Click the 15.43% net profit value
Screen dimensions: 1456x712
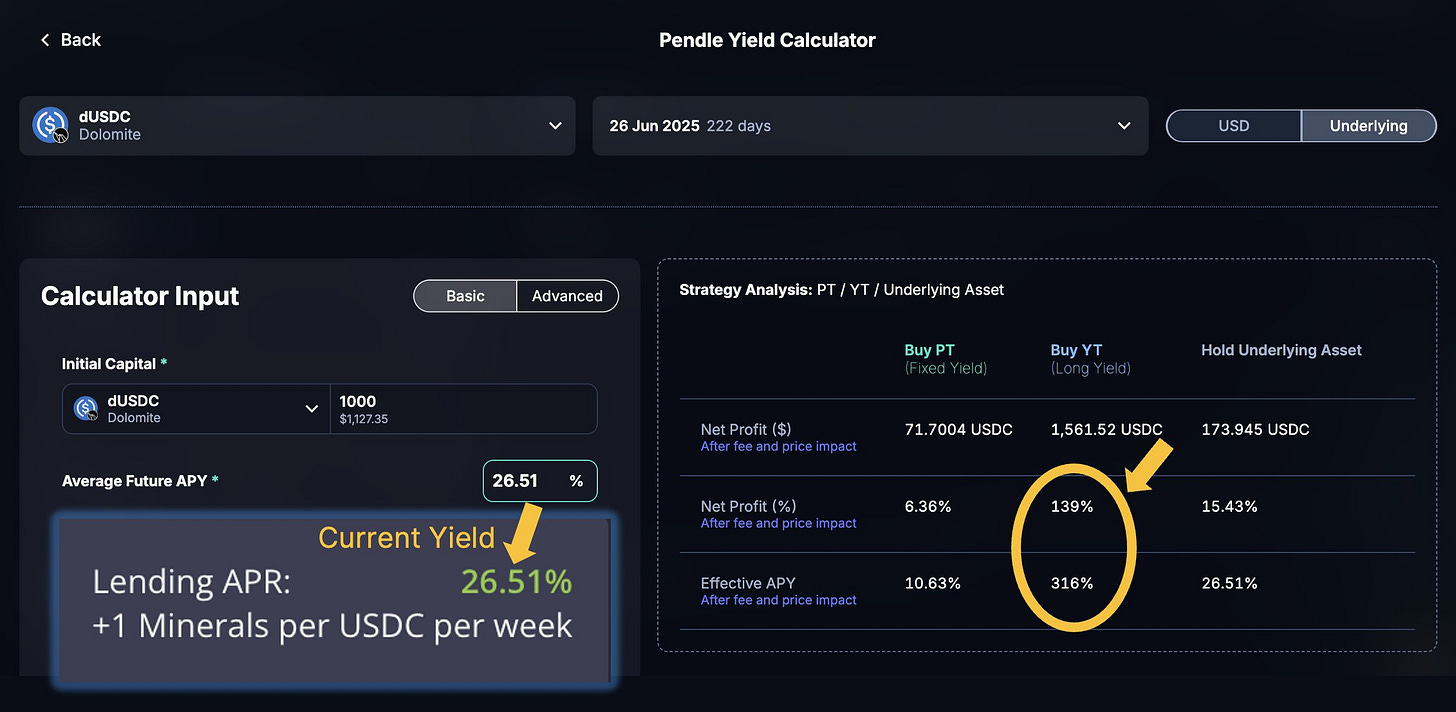coord(1229,507)
